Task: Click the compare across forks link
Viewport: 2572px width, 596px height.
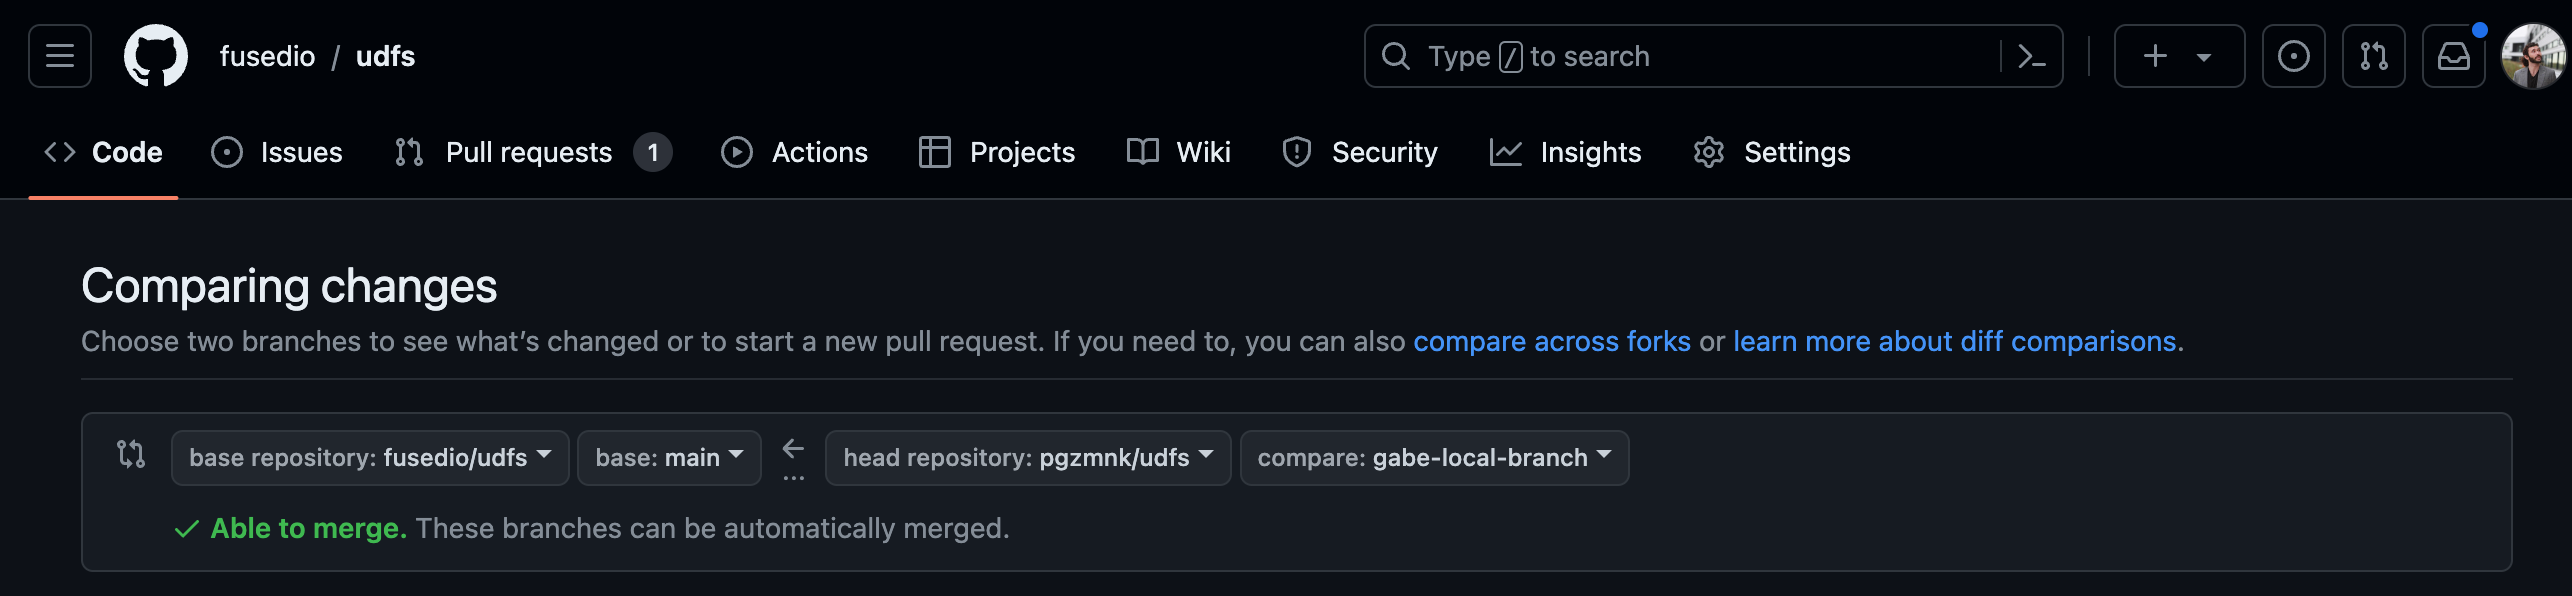Action: coord(1551,342)
